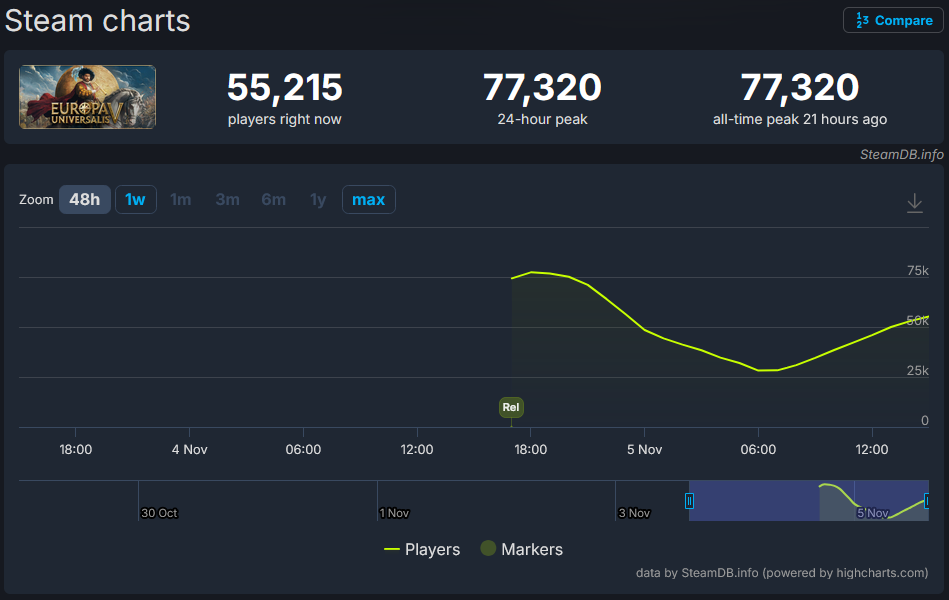This screenshot has width=949, height=600.
Task: Open the SteamDB.info credit link
Action: (x=901, y=154)
